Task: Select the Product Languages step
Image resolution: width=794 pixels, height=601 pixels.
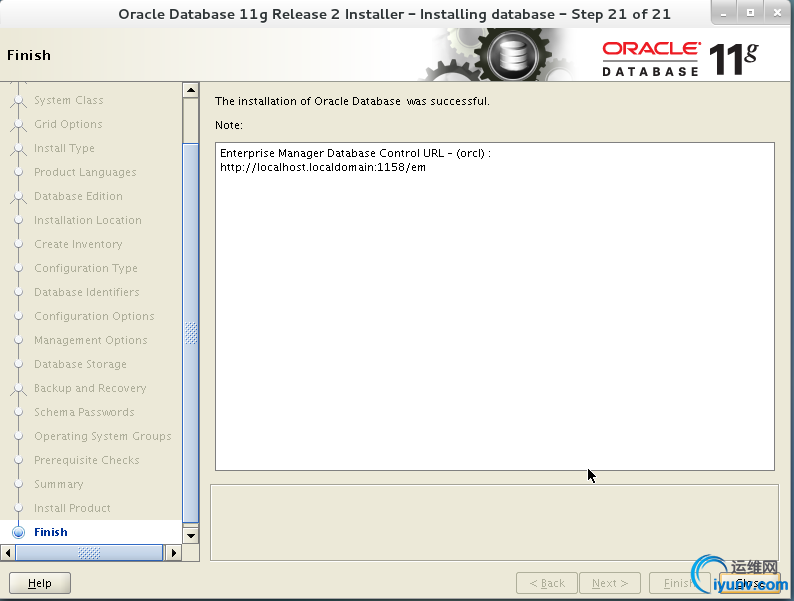Action: [85, 172]
